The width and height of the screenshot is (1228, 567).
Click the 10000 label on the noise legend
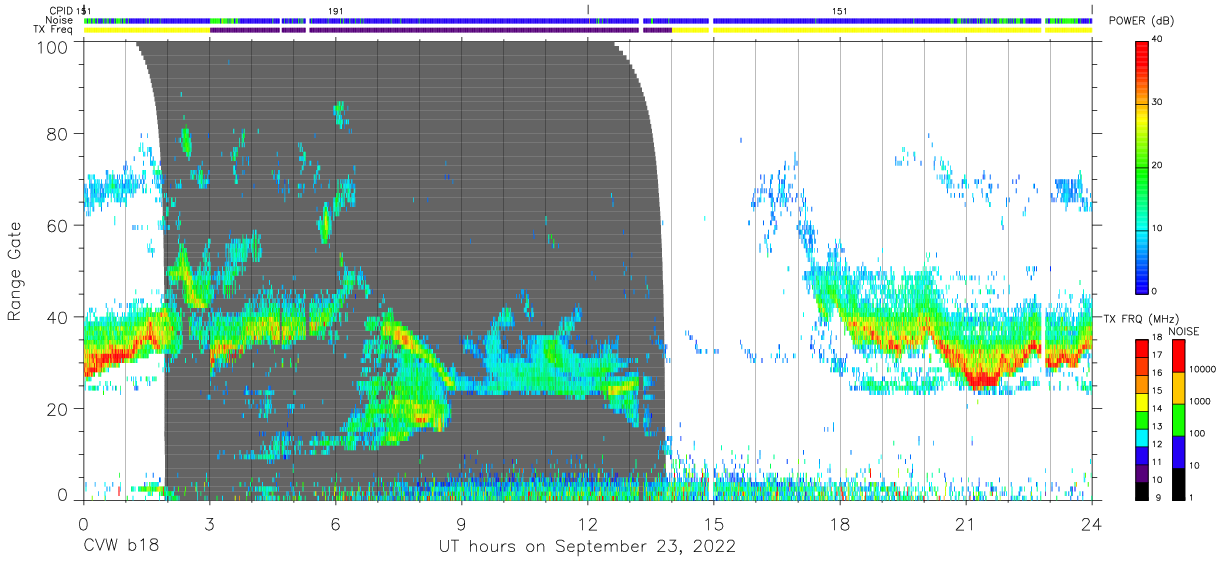point(1203,369)
